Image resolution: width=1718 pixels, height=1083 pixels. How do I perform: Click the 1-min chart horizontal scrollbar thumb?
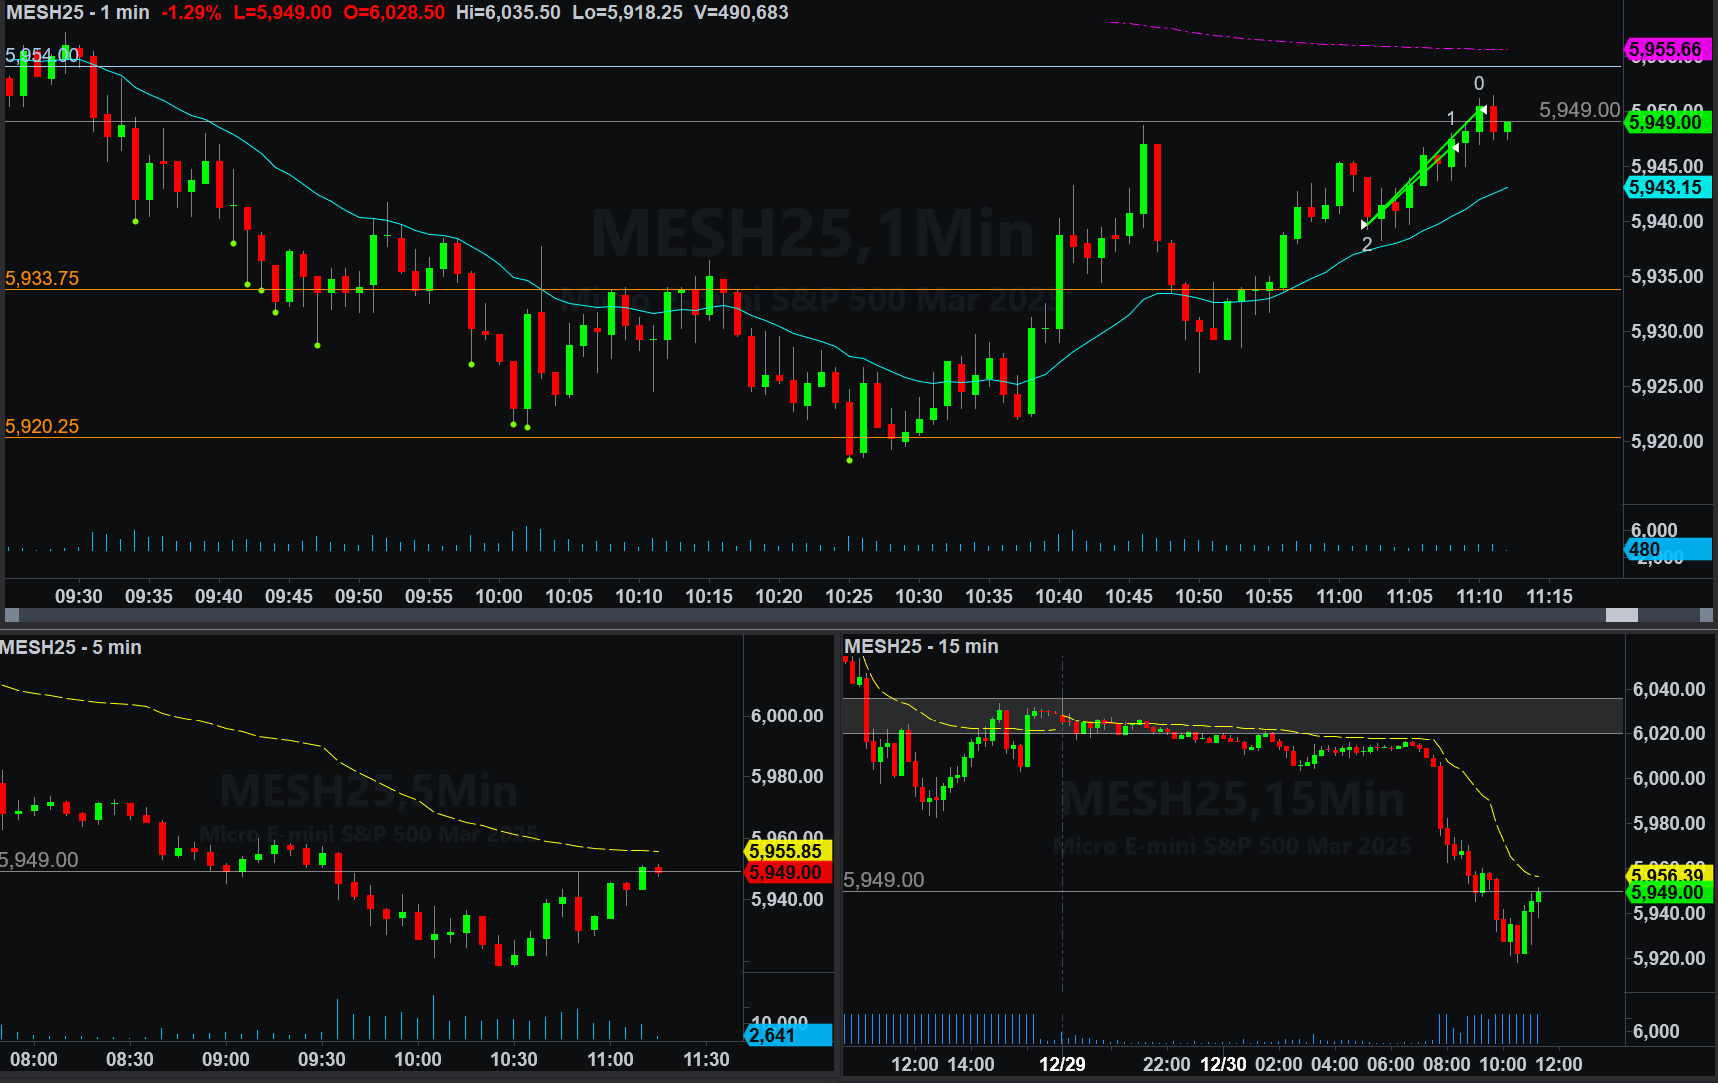coord(1621,615)
